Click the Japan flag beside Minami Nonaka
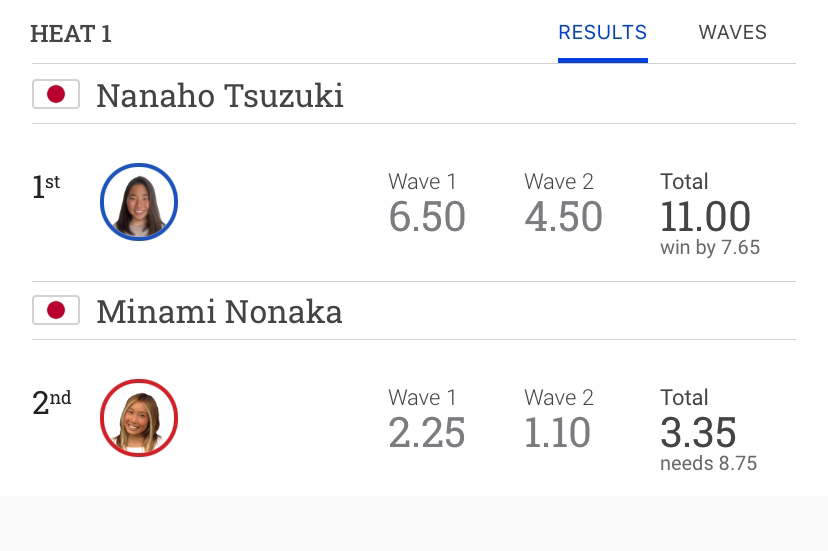The height and width of the screenshot is (551, 828). (x=56, y=310)
